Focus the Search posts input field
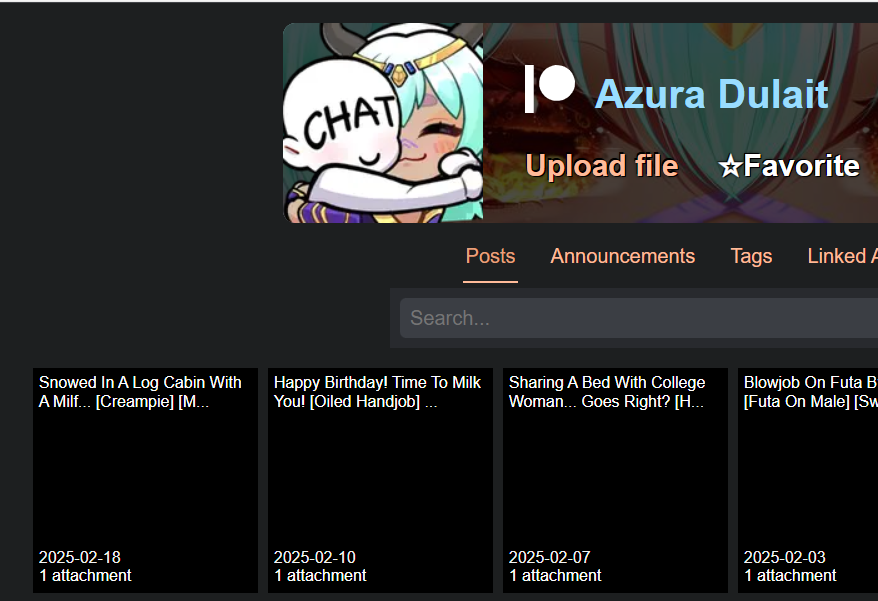Image resolution: width=878 pixels, height=601 pixels. (x=639, y=318)
